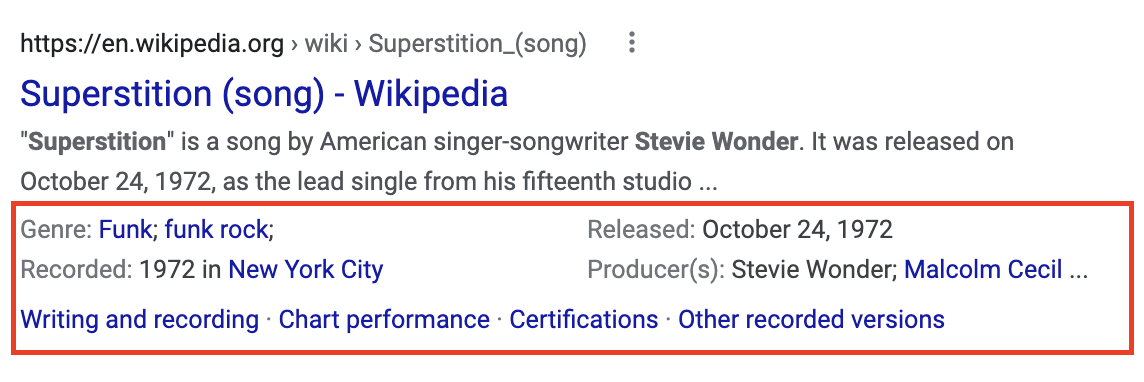Open the Malcolm Cecil producer link
This screenshot has width=1144, height=382.
tap(983, 270)
